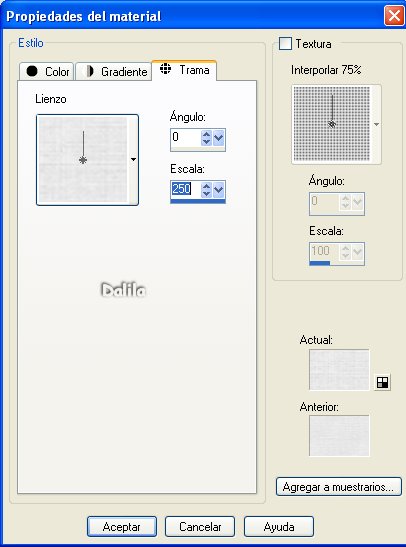Click the black circle icon on Color tab

coord(32,71)
